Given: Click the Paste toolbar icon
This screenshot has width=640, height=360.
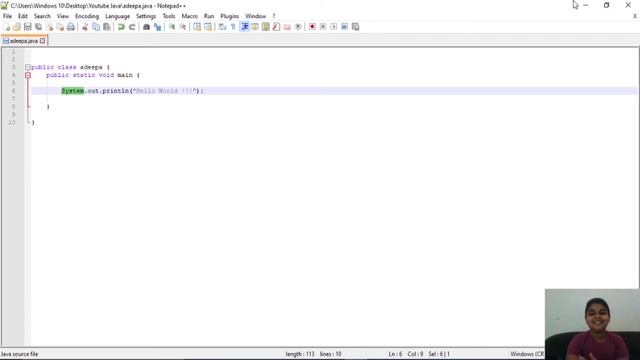Looking at the screenshot, I should pos(107,27).
